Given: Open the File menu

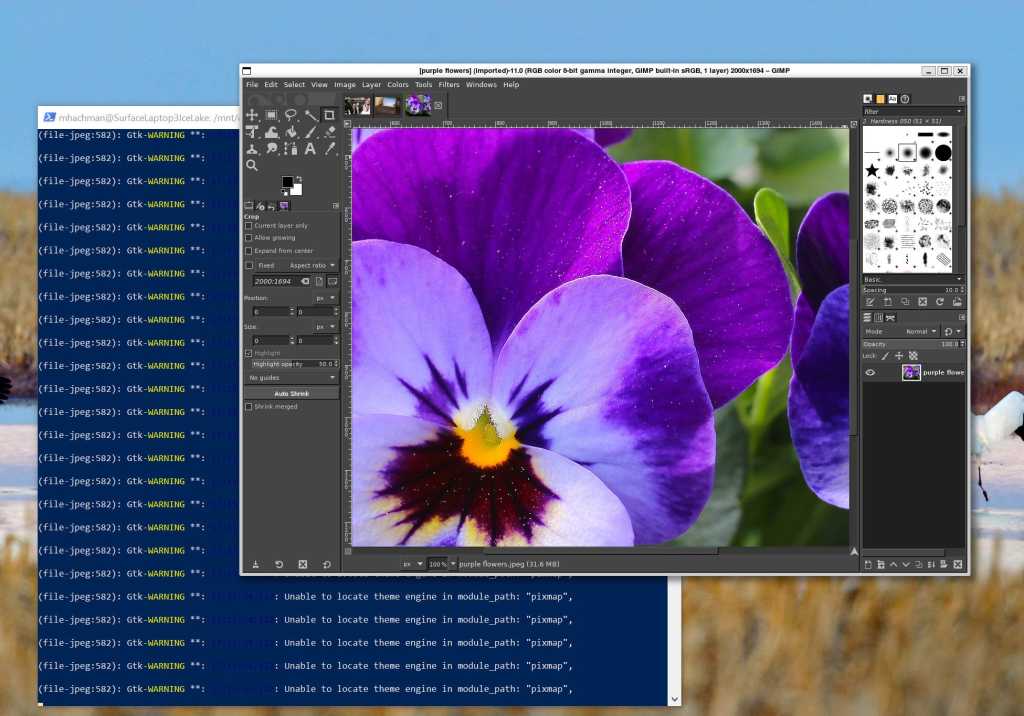Looking at the screenshot, I should coord(252,85).
